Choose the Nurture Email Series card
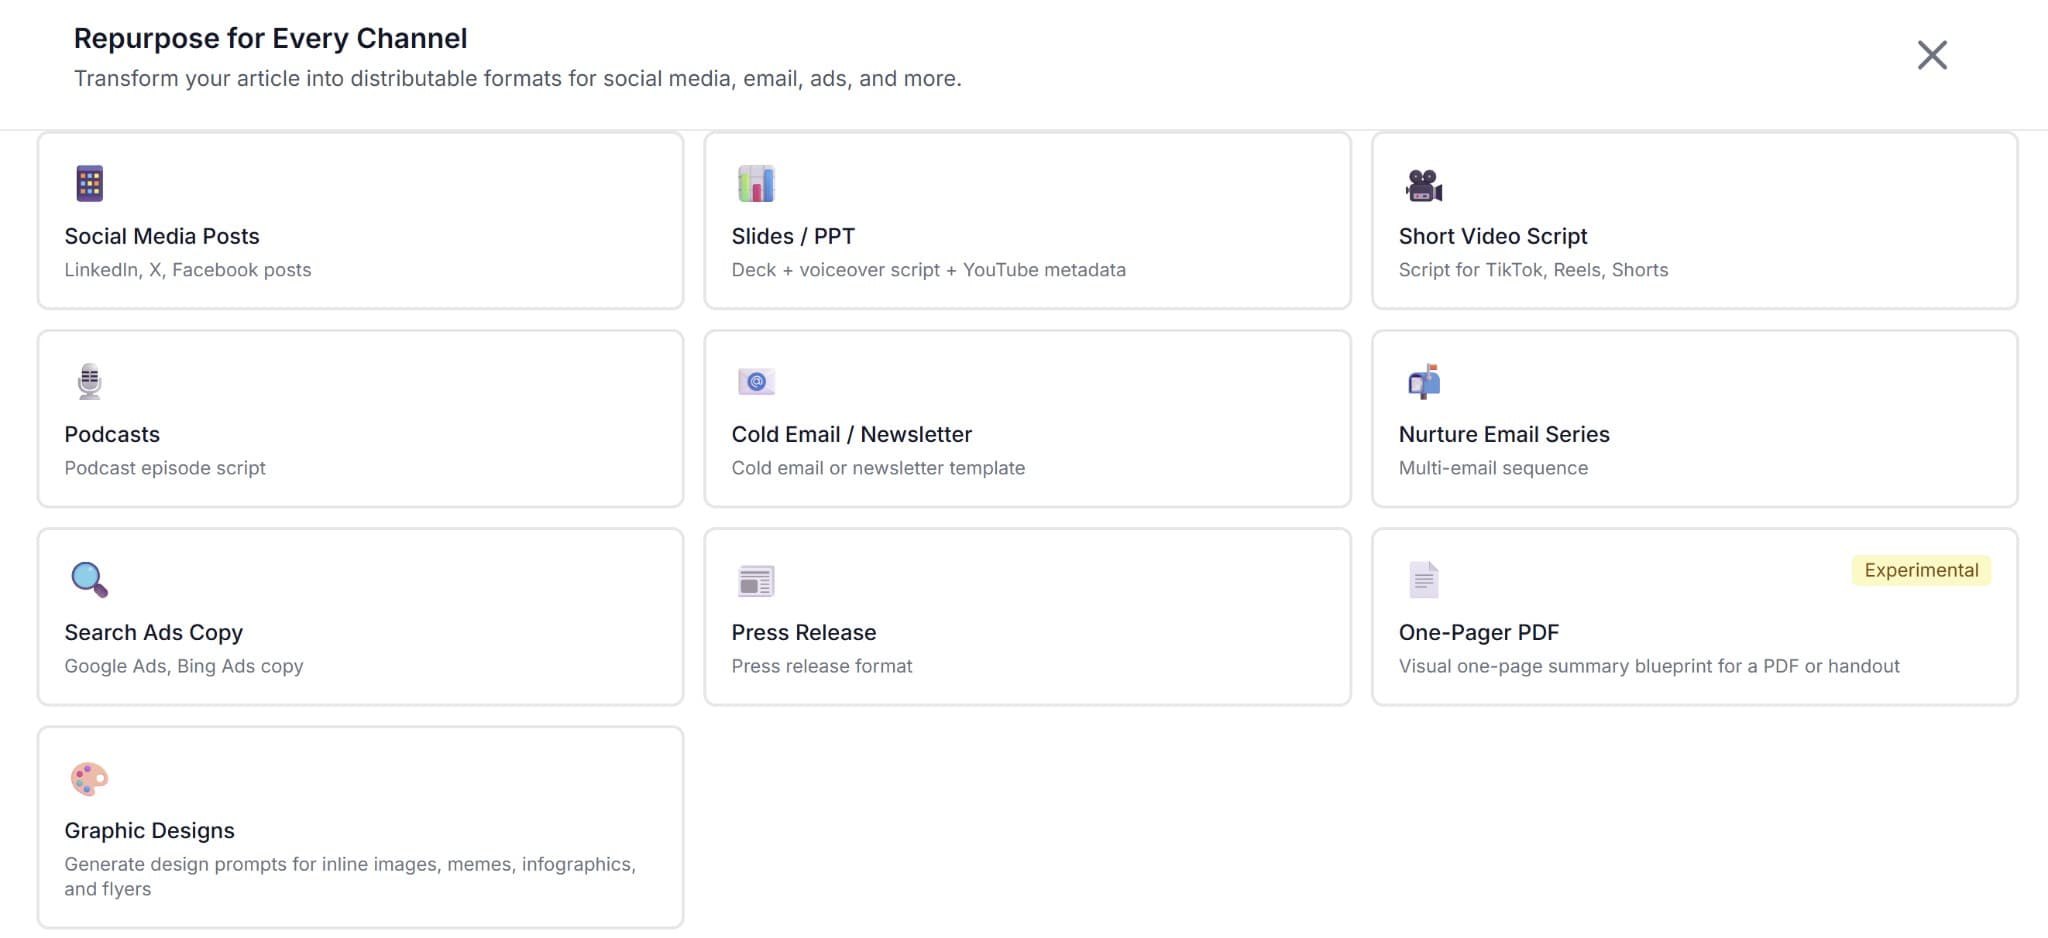2048x938 pixels. click(1692, 418)
